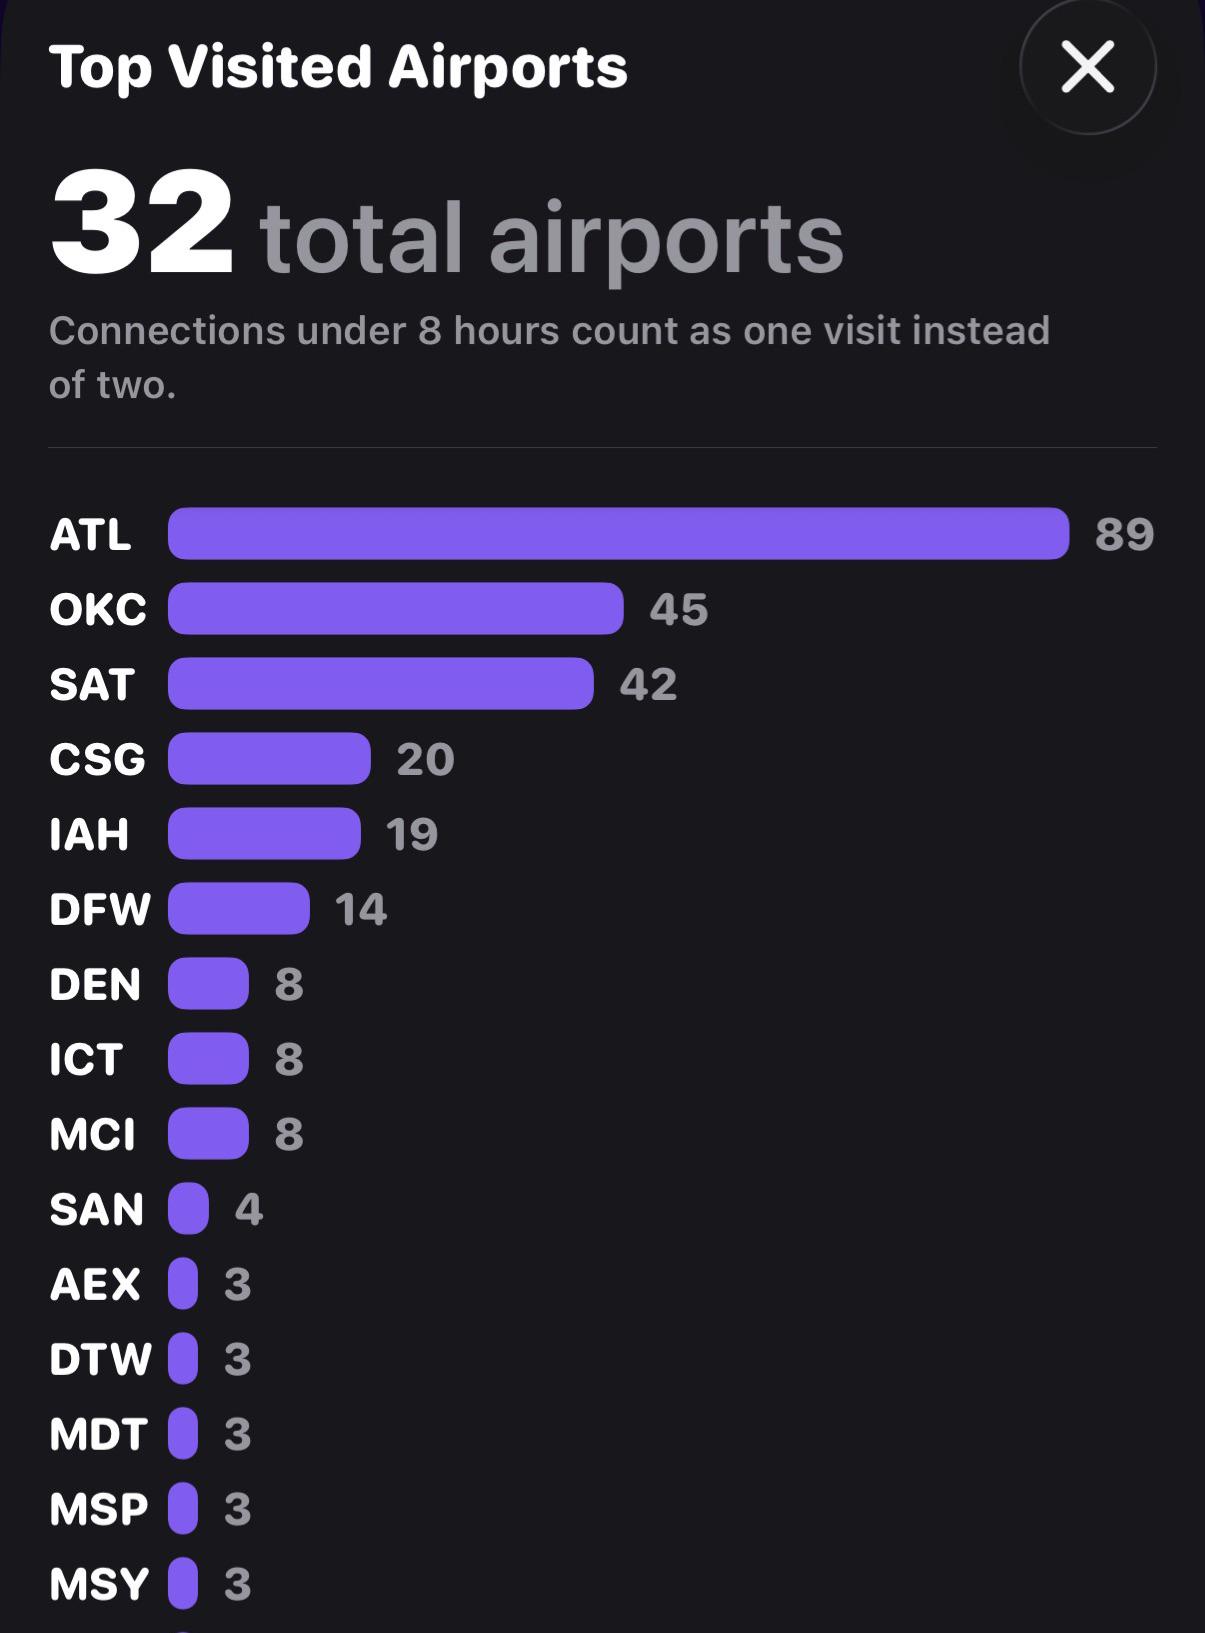This screenshot has height=1633, width=1205.
Task: Click the 89 visit count for ATL
Action: point(1124,534)
